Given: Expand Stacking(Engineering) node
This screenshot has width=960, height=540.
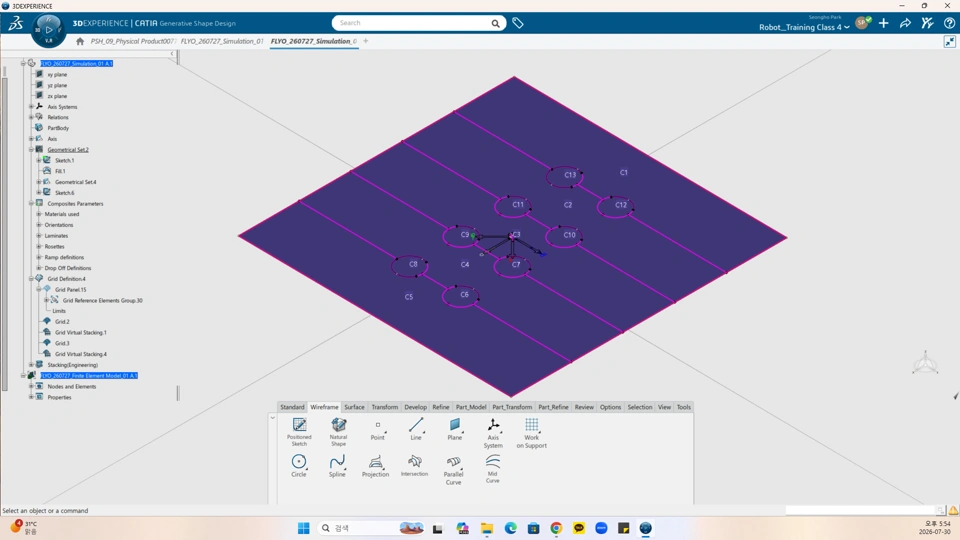Looking at the screenshot, I should [x=31, y=365].
